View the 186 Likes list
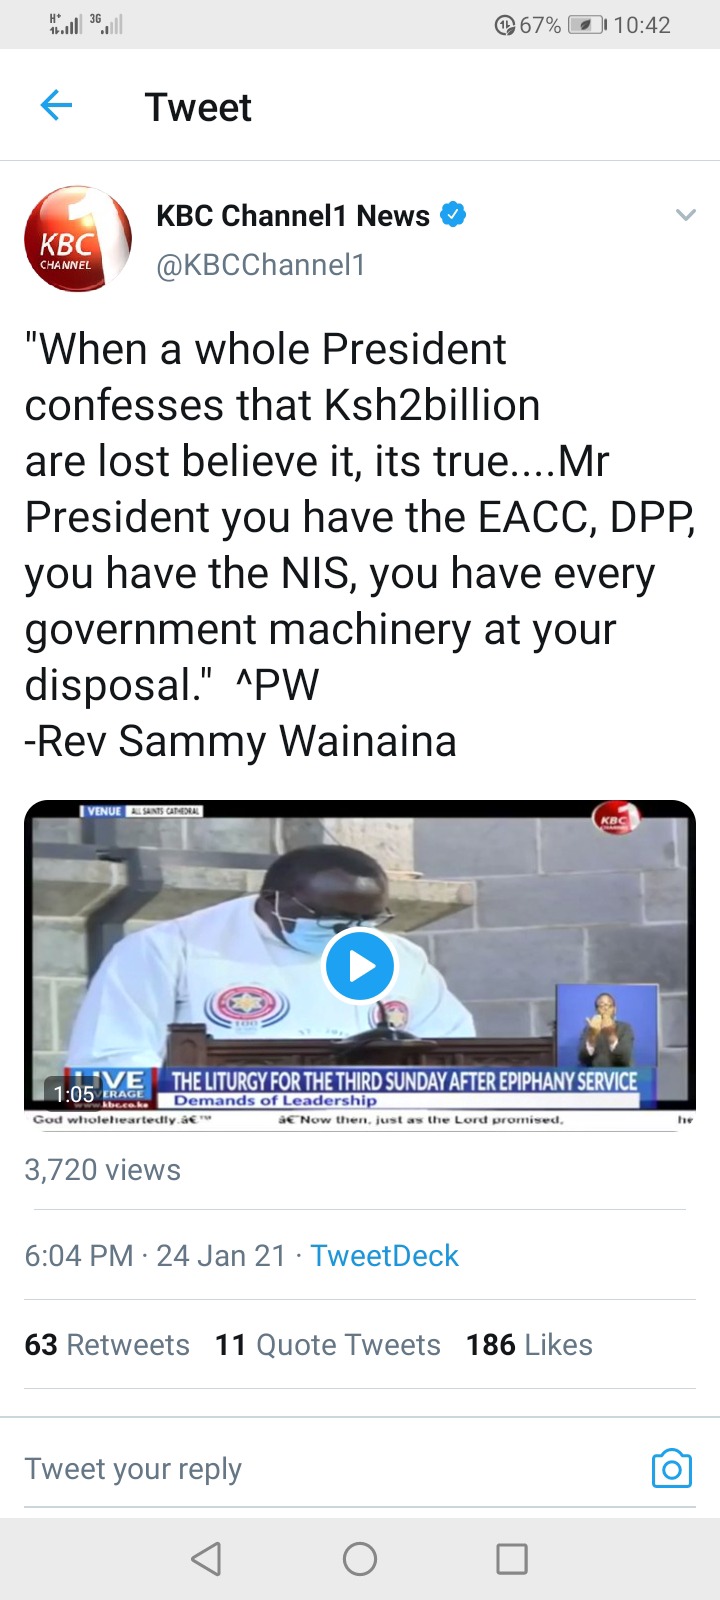The image size is (720, 1600). pos(529,1345)
